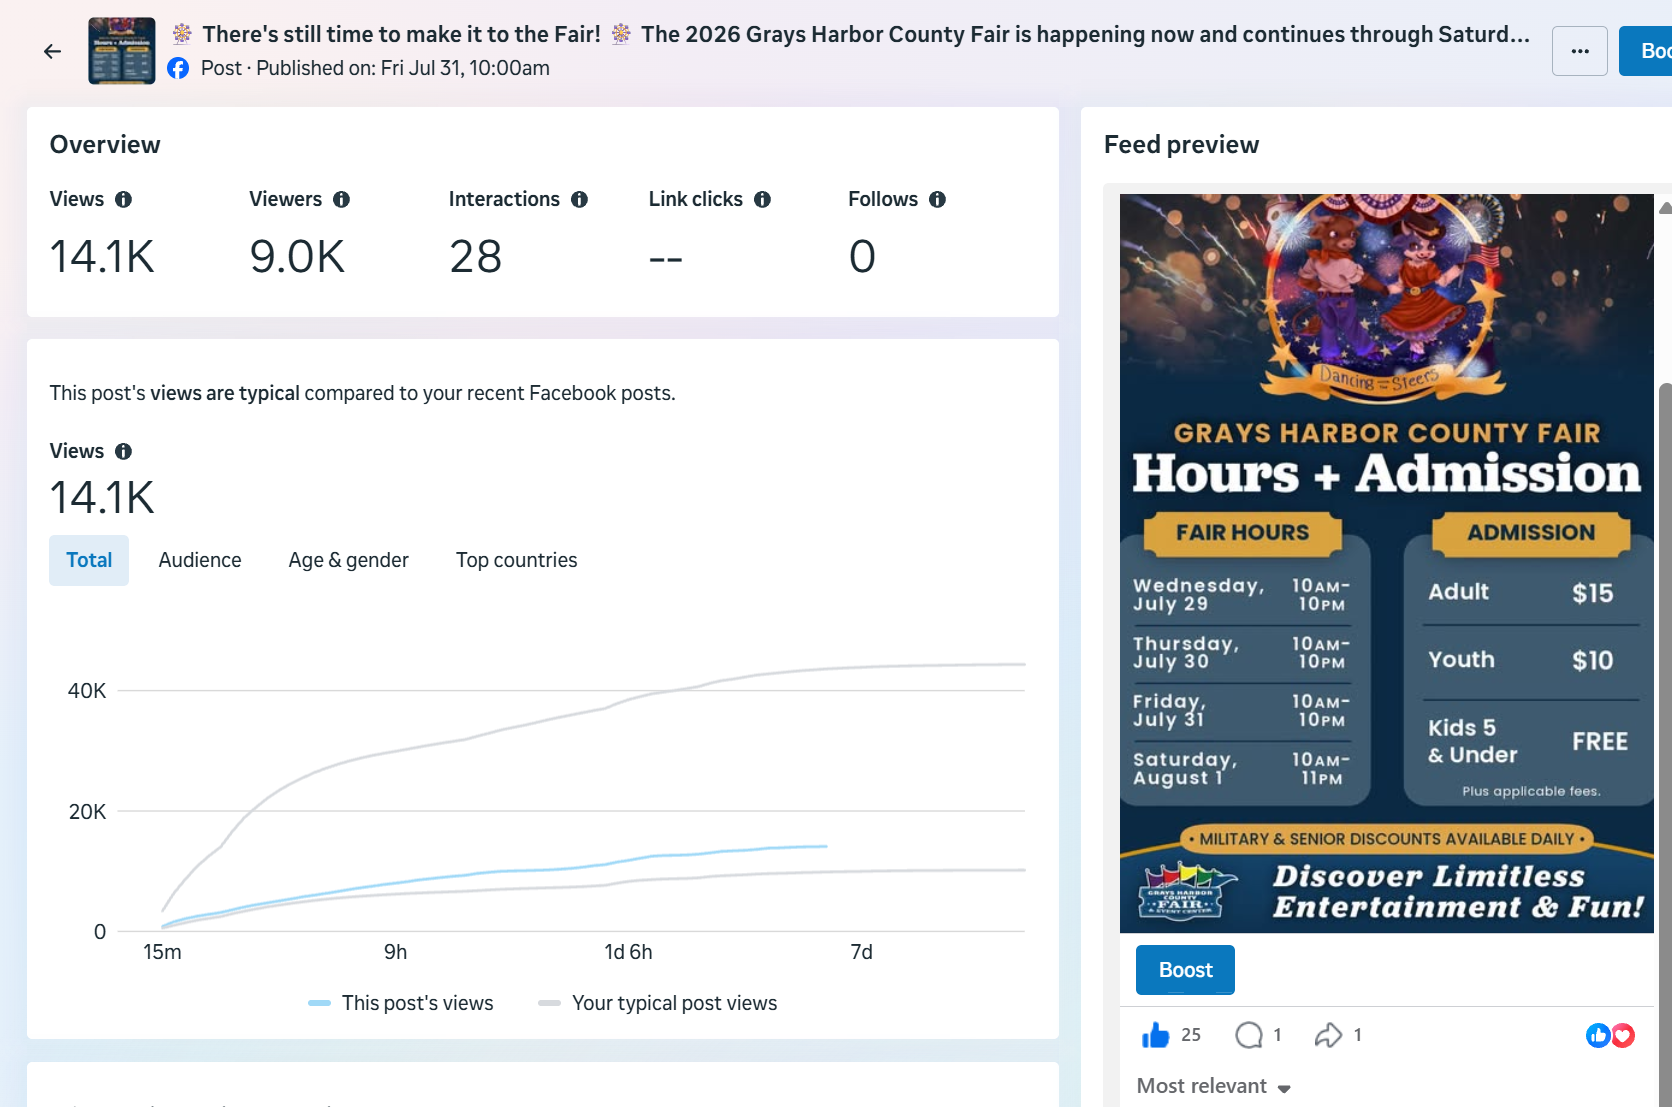
Task: Click the This post's views legend swatch
Action: (x=319, y=1003)
